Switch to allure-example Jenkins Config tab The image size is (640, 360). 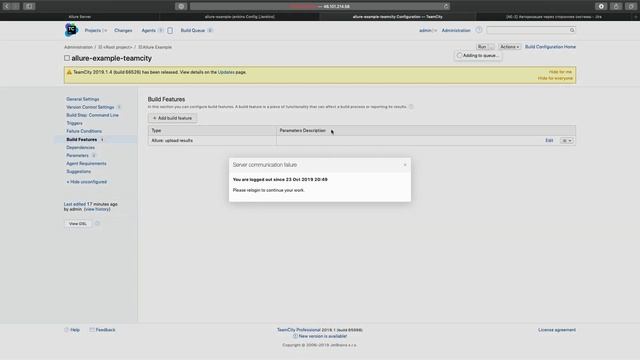pyautogui.click(x=240, y=17)
